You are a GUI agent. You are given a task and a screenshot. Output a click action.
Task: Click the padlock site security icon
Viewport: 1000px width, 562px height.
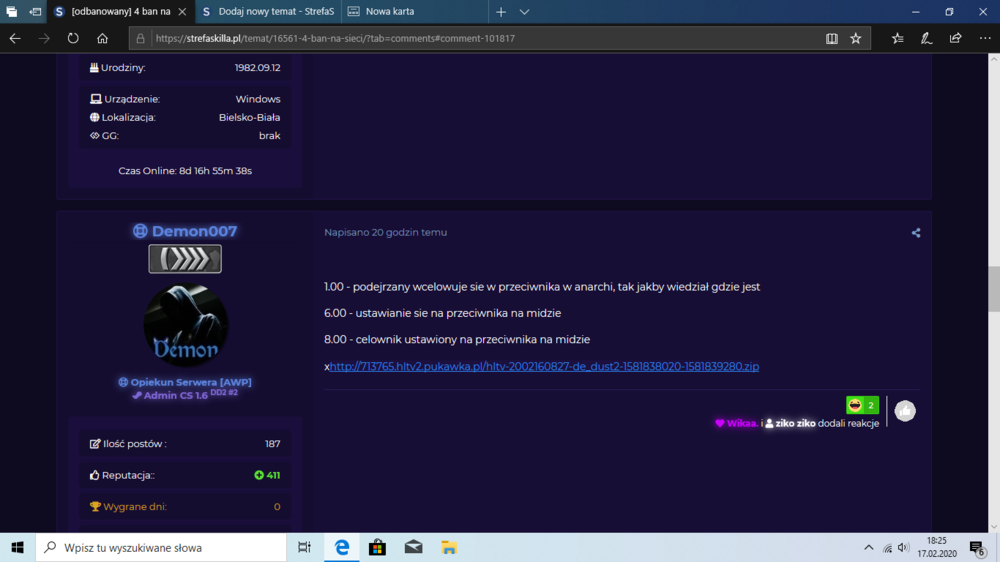coord(140,38)
